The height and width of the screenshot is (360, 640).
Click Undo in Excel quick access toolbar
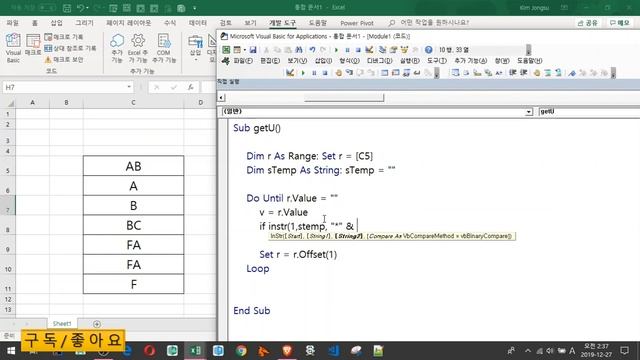point(80,8)
